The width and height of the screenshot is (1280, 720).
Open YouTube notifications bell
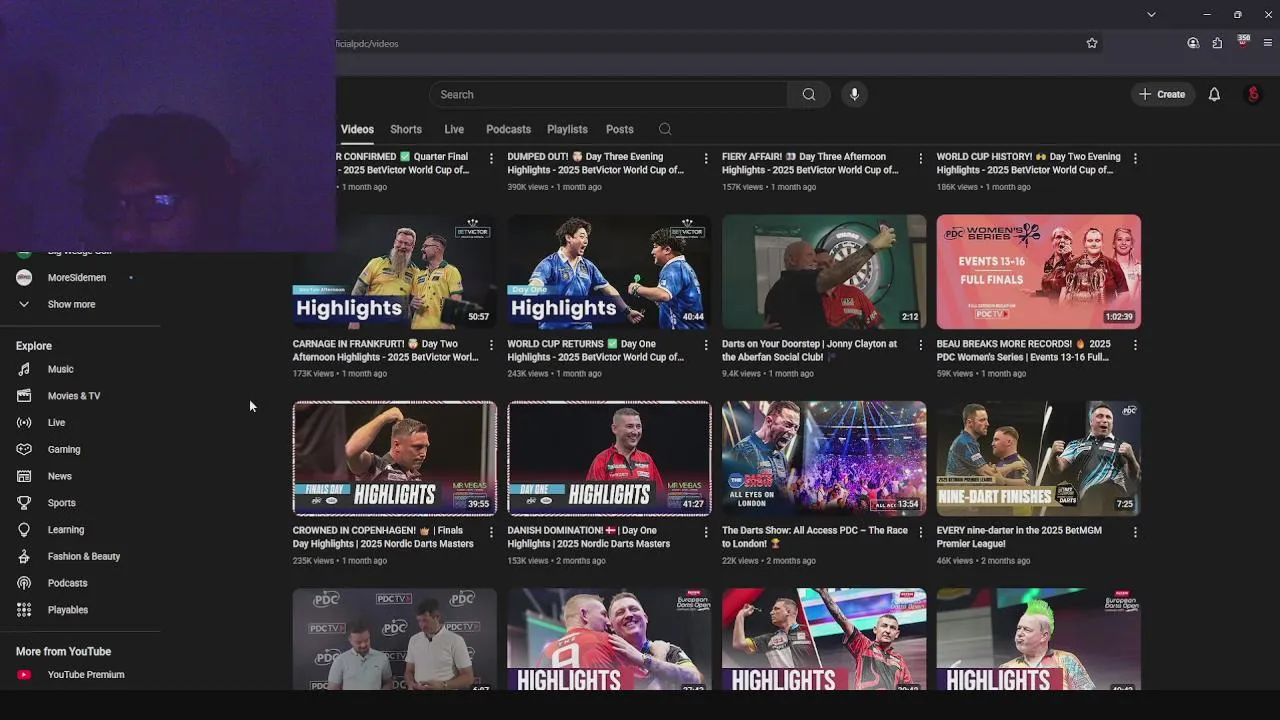click(1214, 95)
